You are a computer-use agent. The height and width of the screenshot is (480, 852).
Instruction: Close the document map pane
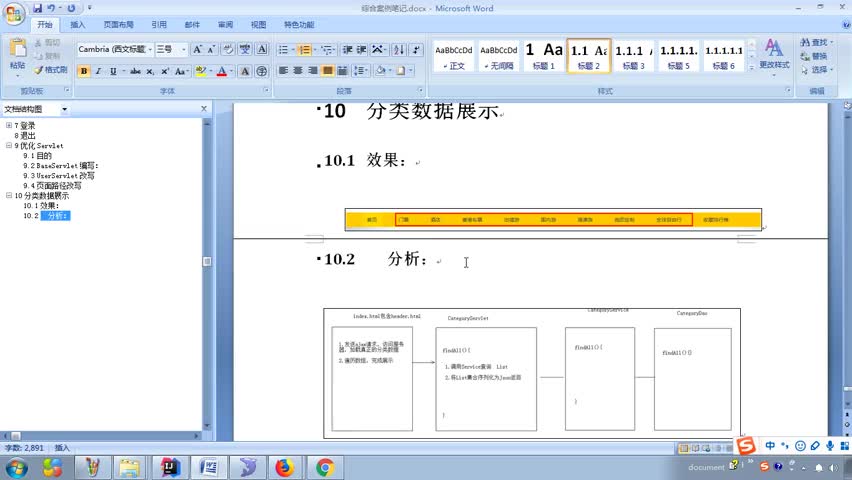(x=204, y=109)
